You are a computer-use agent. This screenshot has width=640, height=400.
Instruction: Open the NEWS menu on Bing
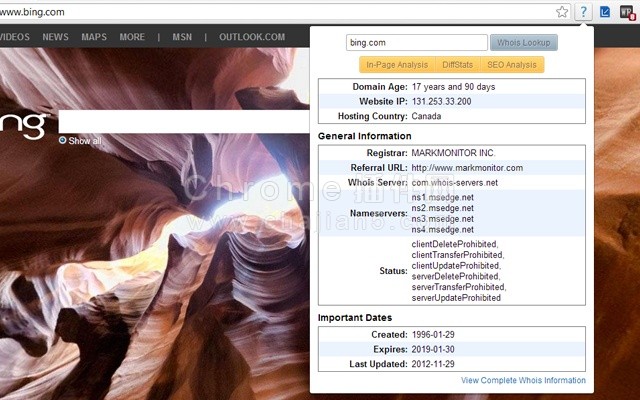(56, 37)
